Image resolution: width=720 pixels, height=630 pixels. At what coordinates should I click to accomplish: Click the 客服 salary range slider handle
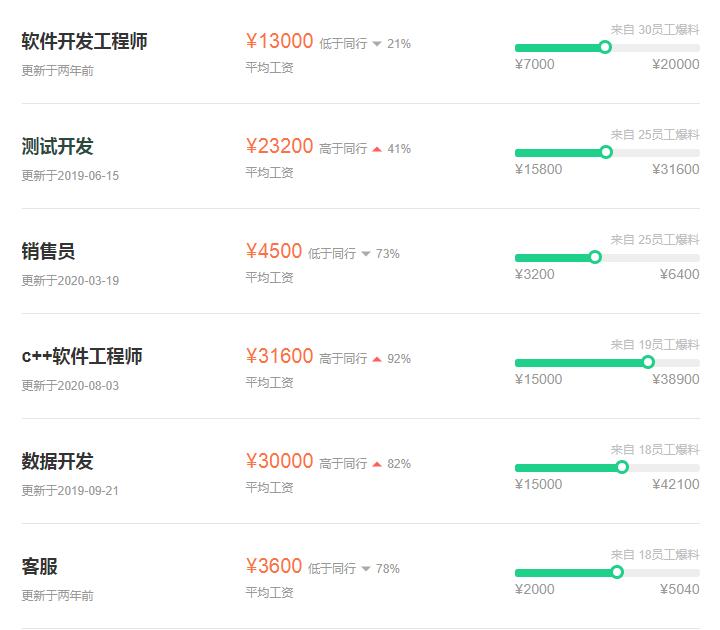(x=617, y=572)
